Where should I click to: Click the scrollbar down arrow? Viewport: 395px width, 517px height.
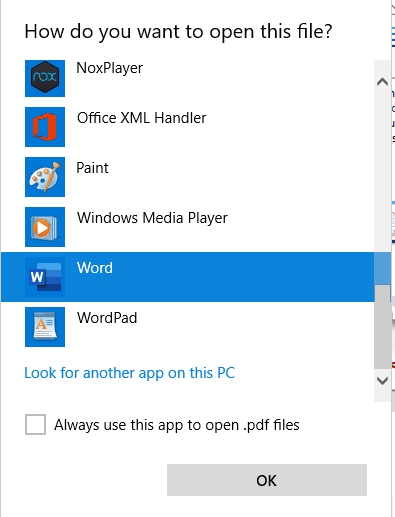(x=382, y=380)
